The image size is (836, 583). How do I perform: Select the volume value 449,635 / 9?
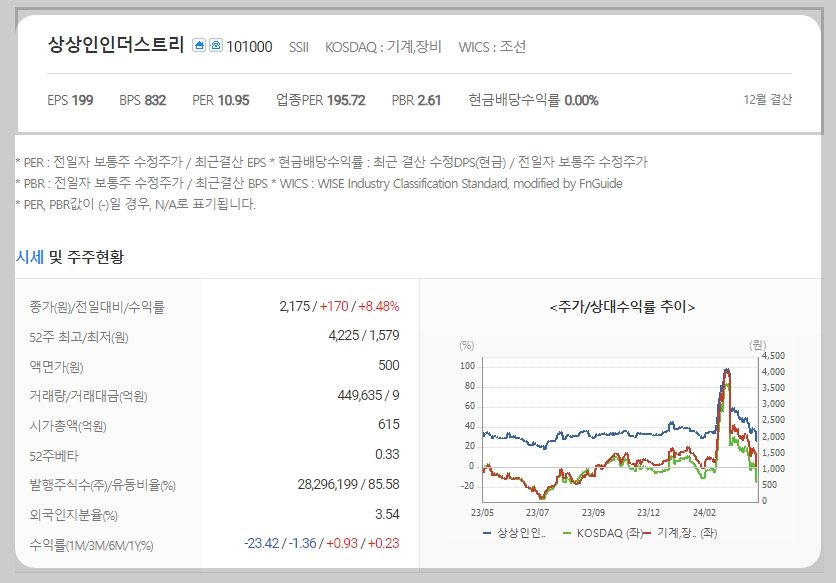[x=368, y=395]
